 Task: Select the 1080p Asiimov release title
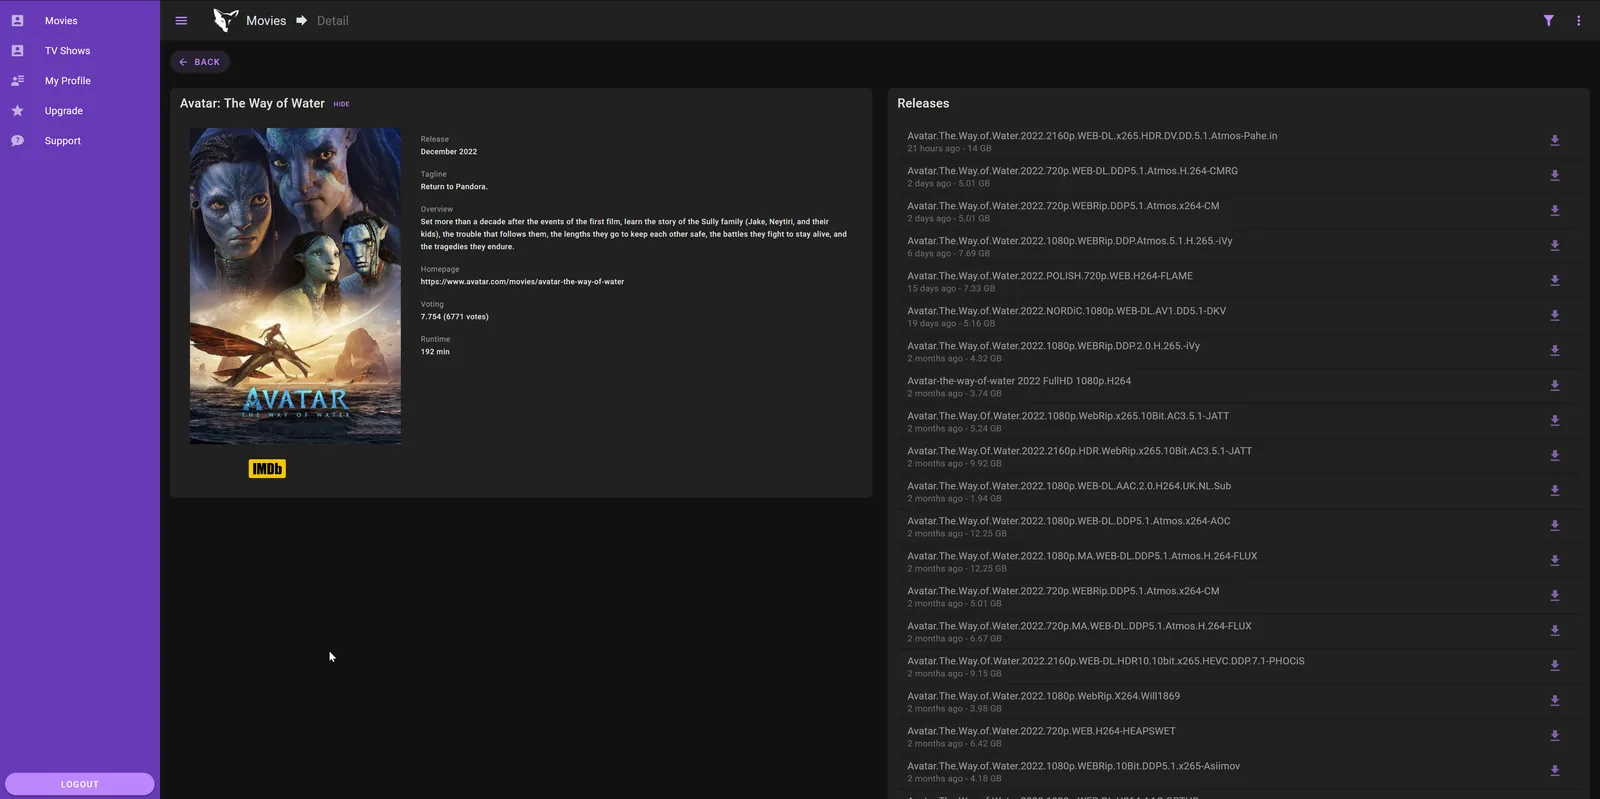[x=1073, y=766]
